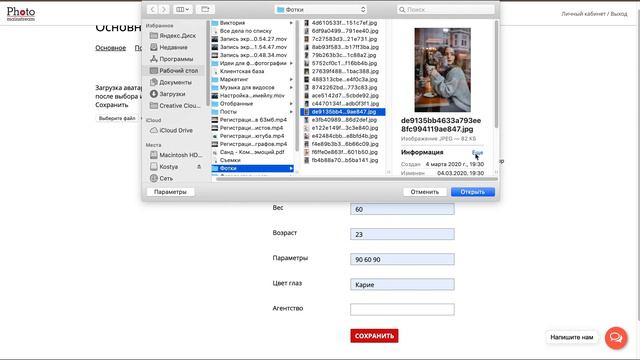
Task: Click the Поиск search field
Action: (x=445, y=9)
